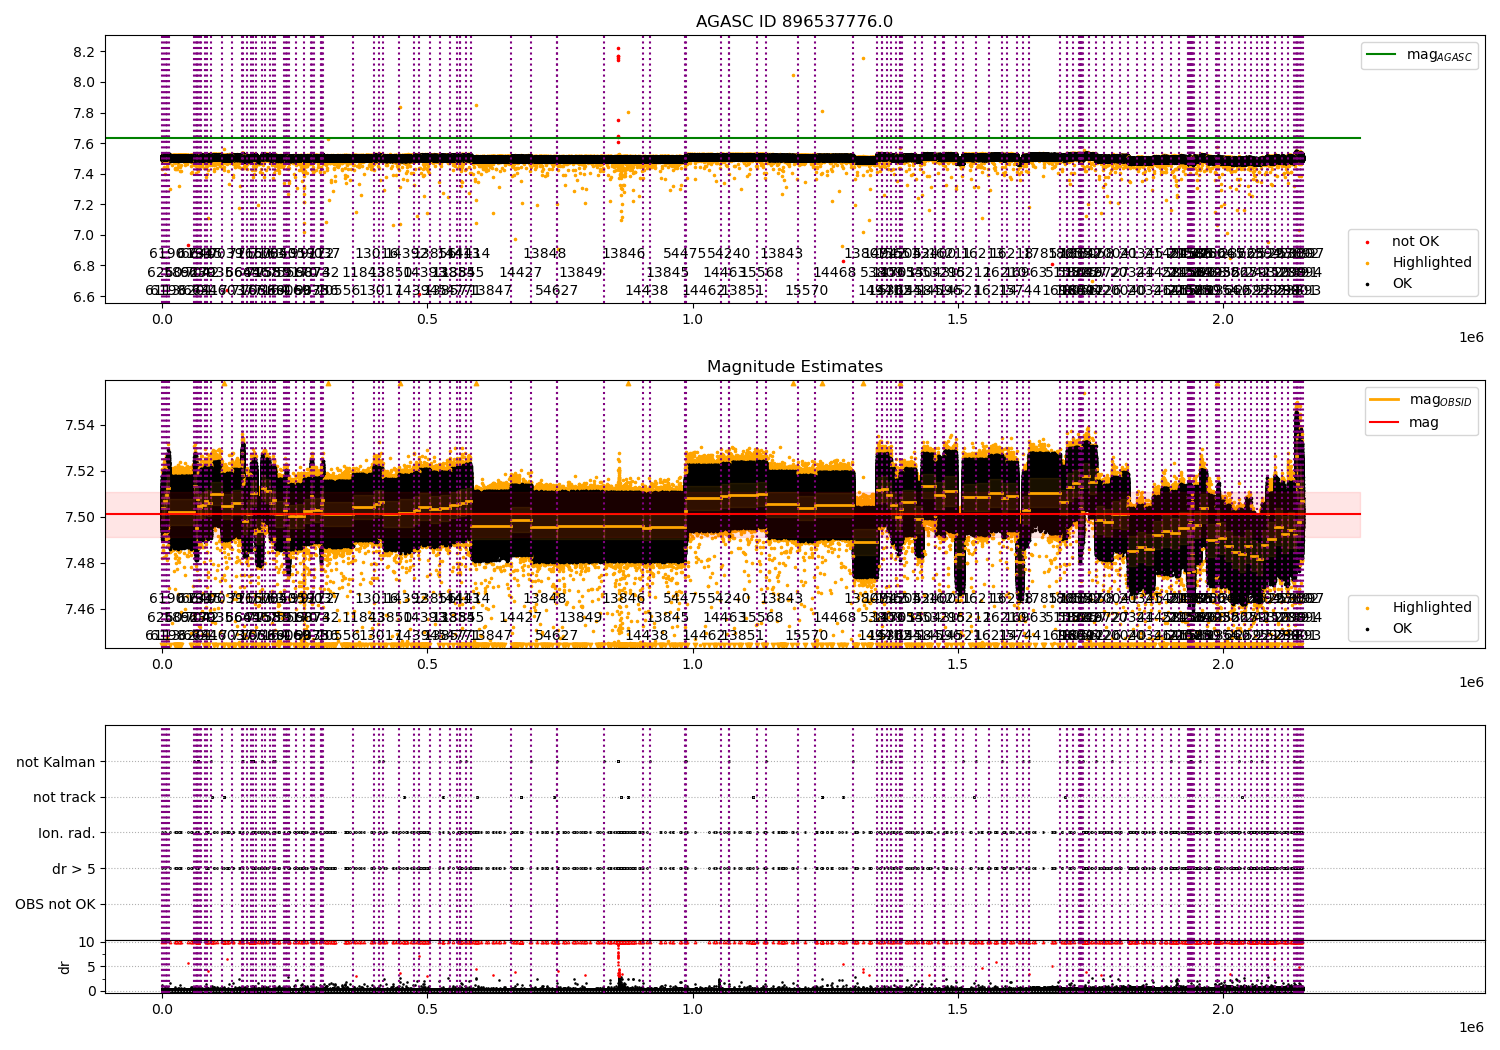Click obsid label 13848 in top plot

545,254
